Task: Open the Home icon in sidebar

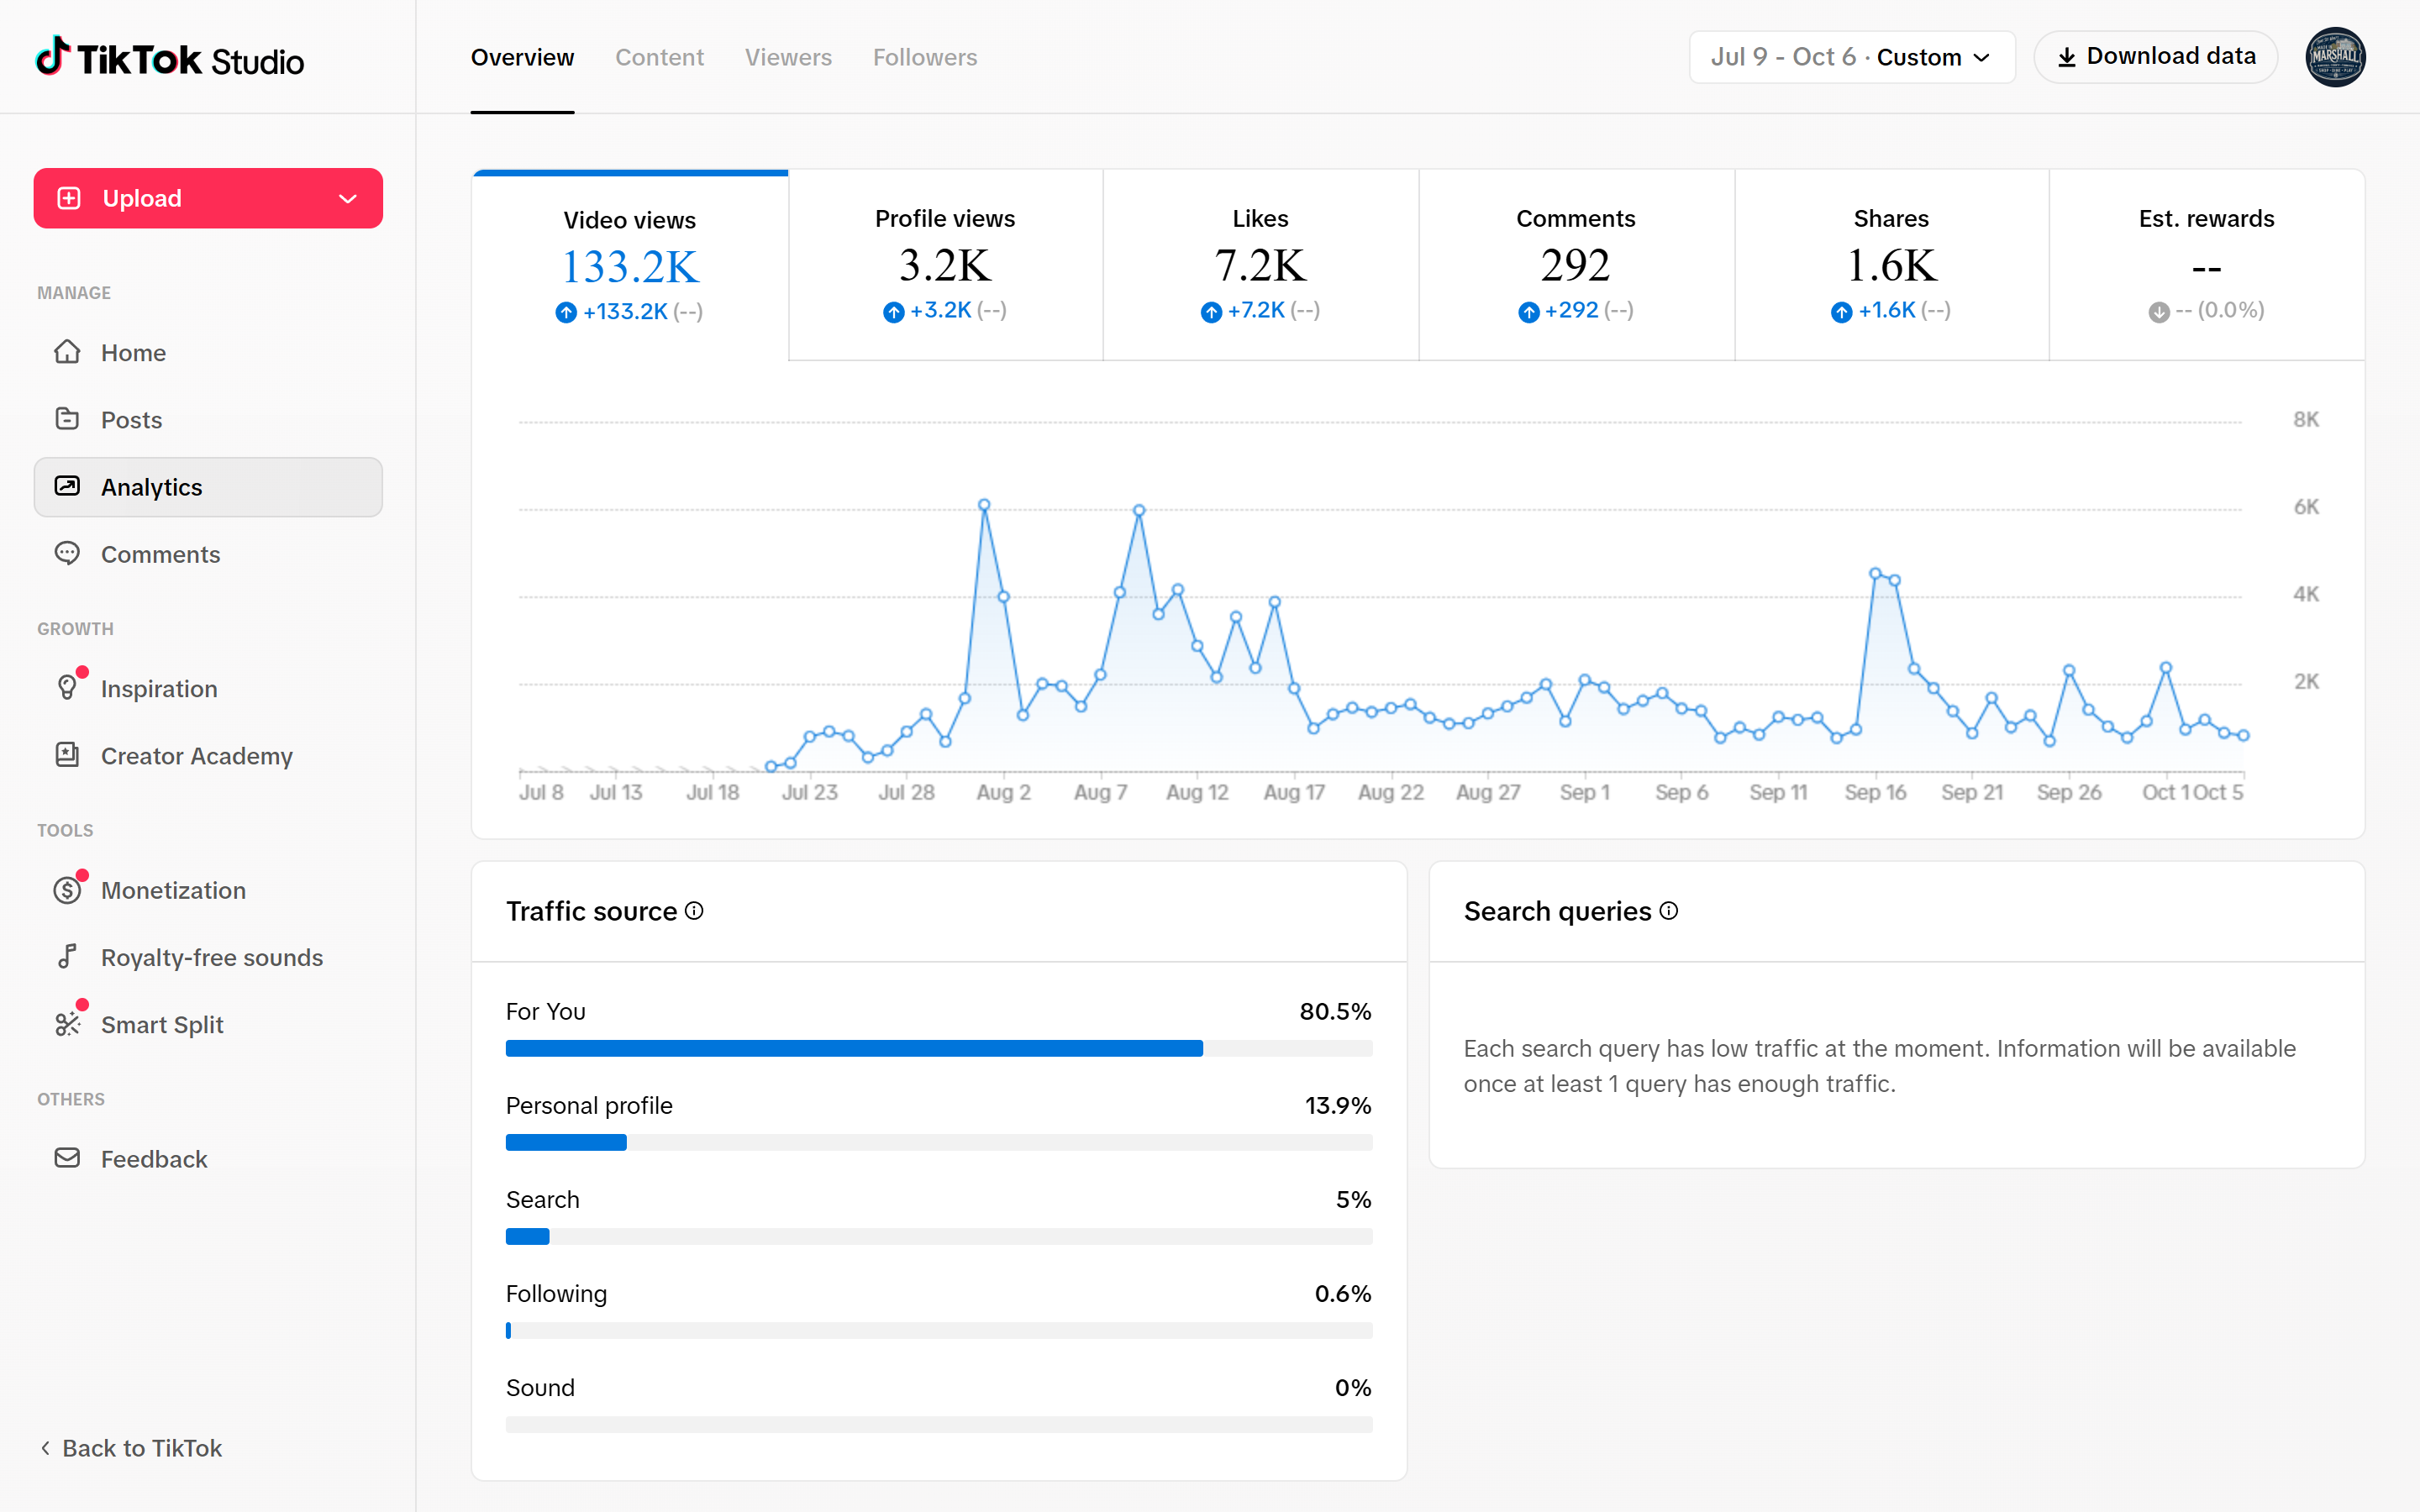Action: (x=67, y=352)
